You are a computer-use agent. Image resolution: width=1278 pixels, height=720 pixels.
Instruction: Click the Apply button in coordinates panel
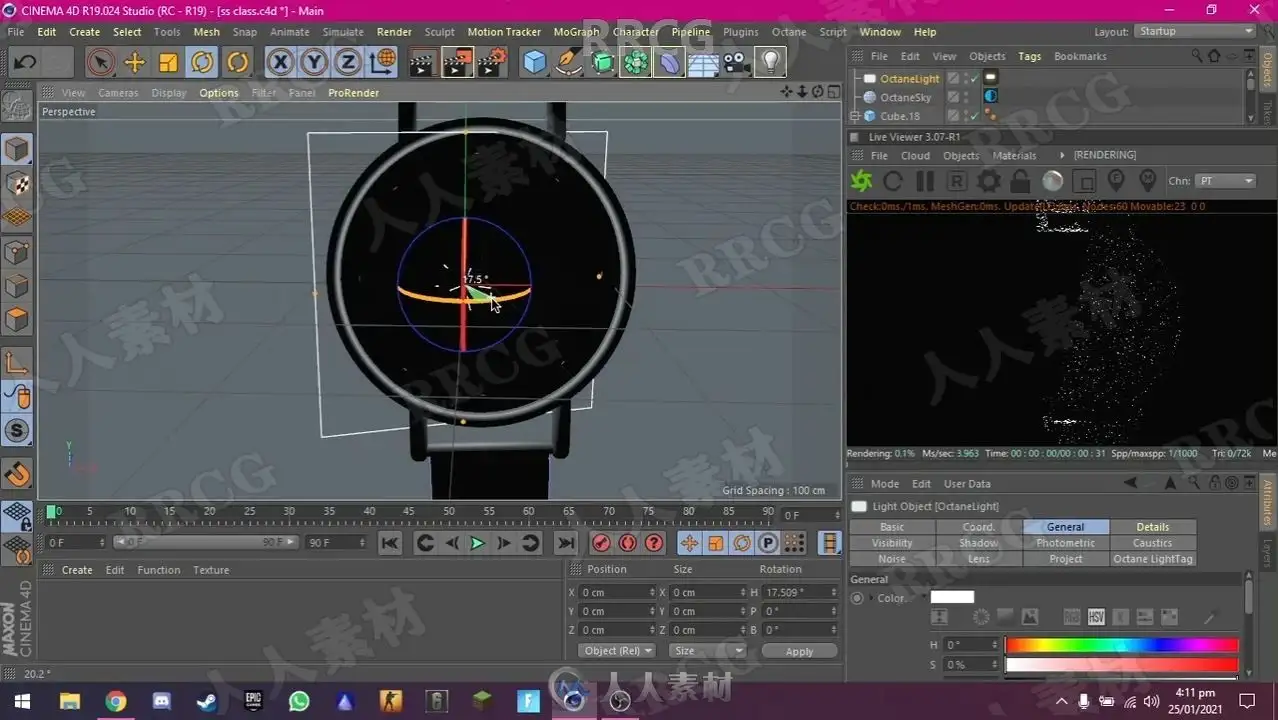point(799,651)
